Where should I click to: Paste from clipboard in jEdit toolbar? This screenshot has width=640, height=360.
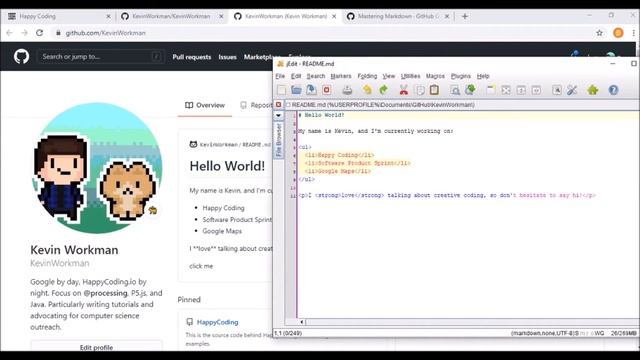[x=434, y=90]
